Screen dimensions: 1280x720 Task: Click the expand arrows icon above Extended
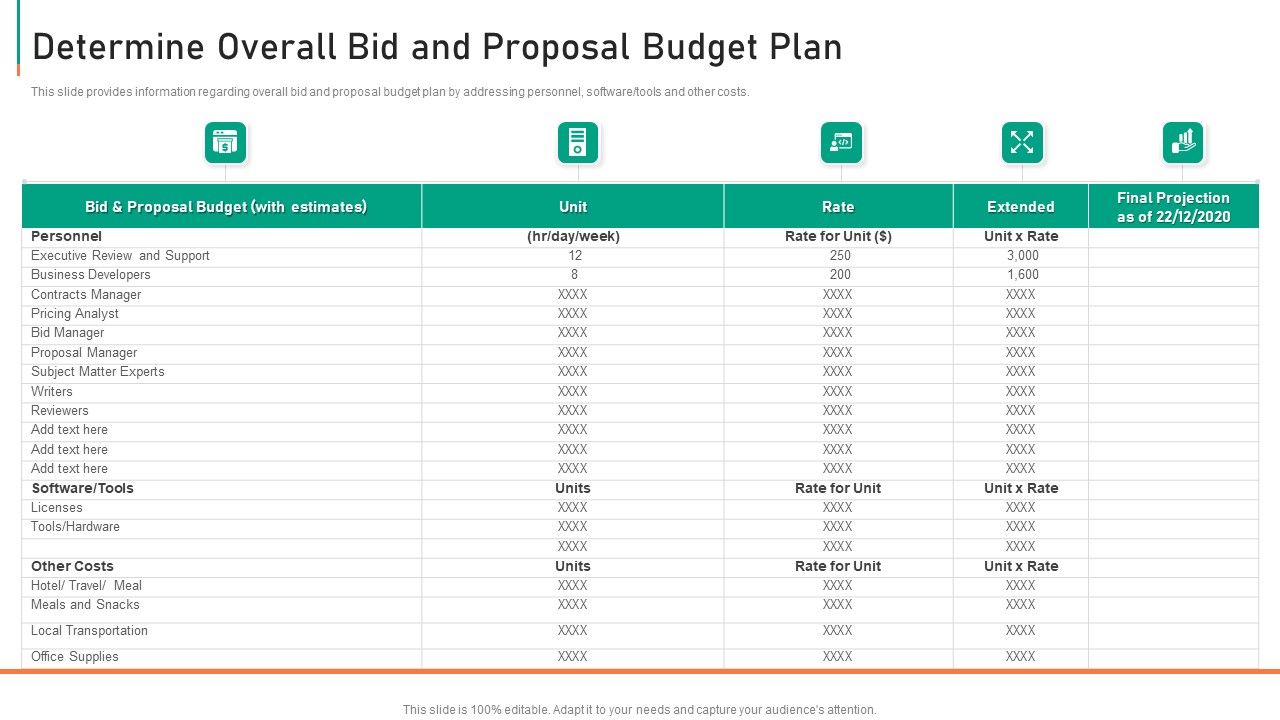click(x=1022, y=143)
